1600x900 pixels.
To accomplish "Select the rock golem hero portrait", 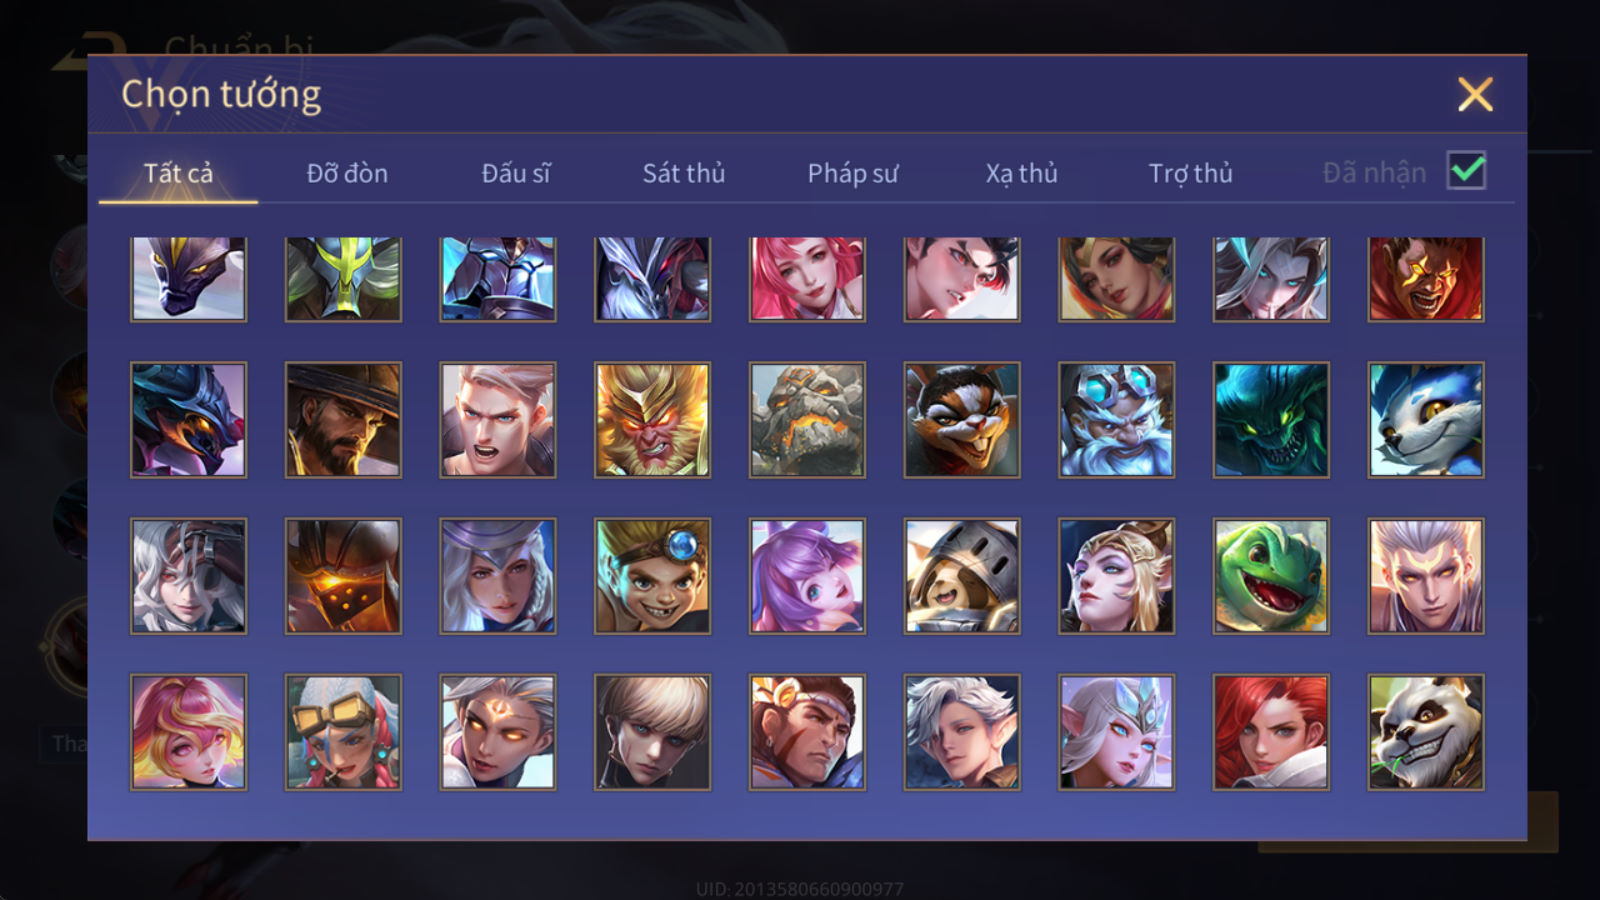I will pyautogui.click(x=807, y=420).
